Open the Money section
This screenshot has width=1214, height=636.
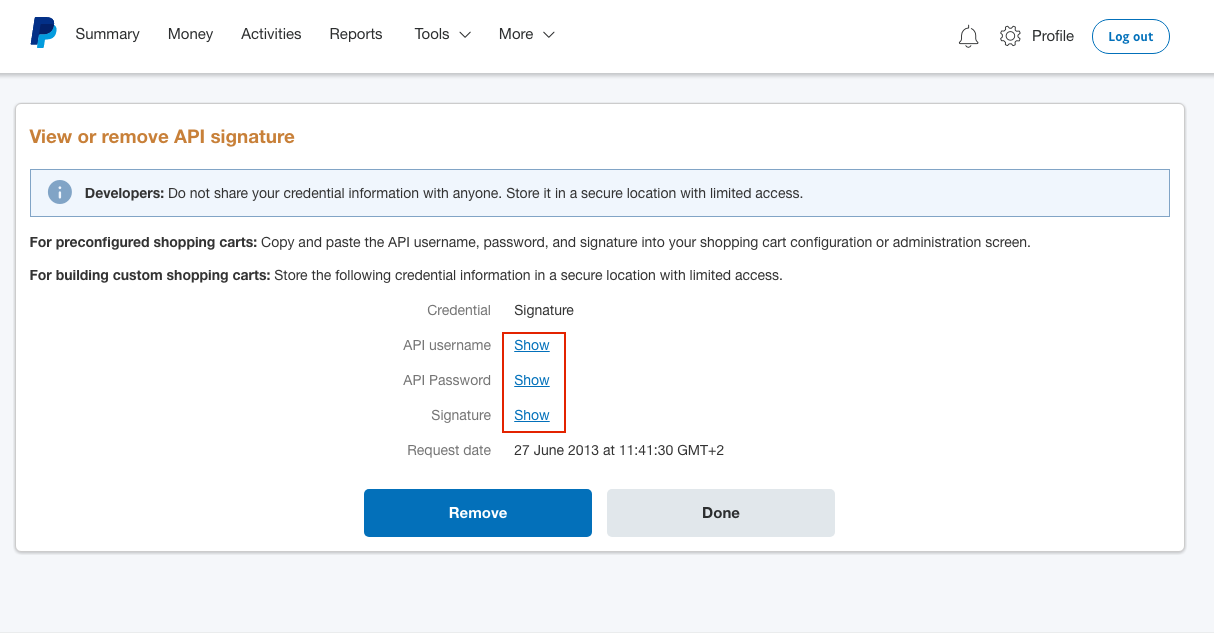190,34
